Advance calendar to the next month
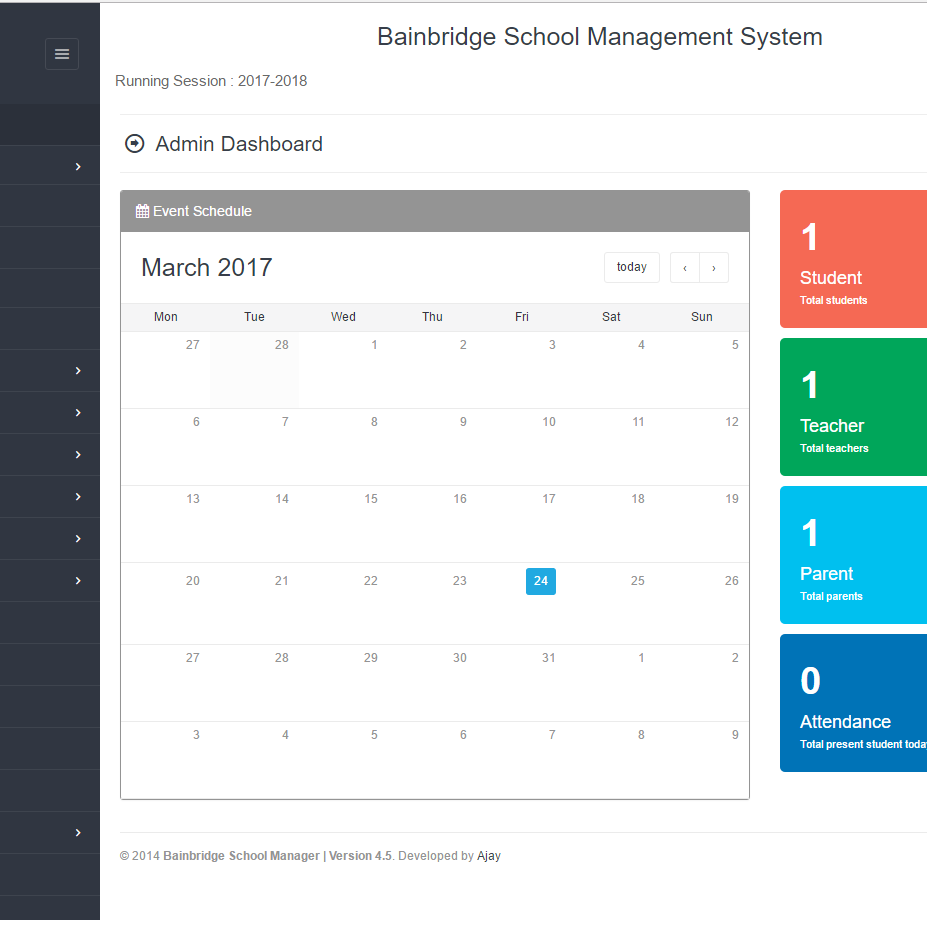The width and height of the screenshot is (927, 927). [x=714, y=268]
